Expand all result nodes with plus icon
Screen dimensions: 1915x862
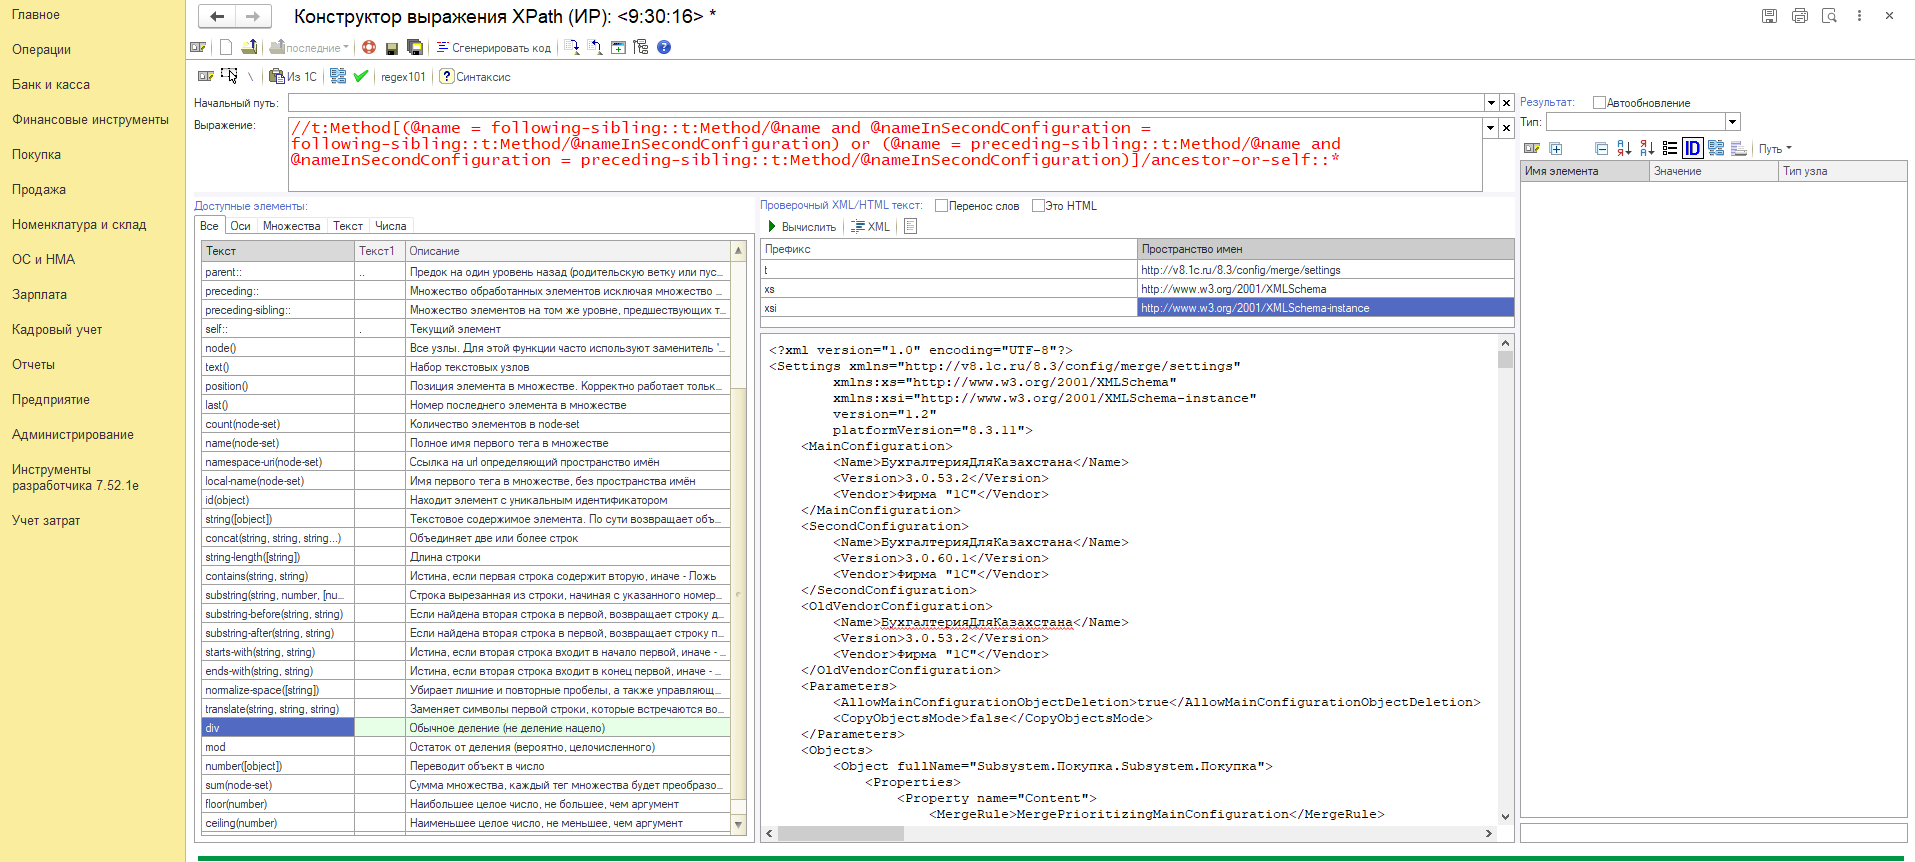pos(1556,148)
